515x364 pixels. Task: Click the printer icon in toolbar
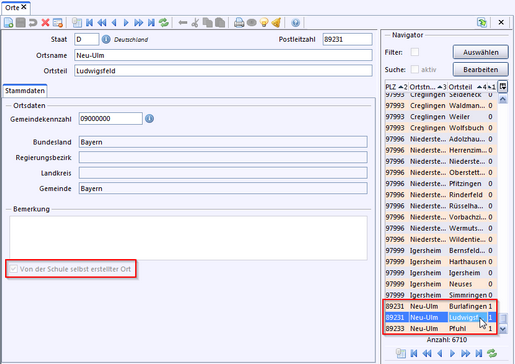point(239,23)
